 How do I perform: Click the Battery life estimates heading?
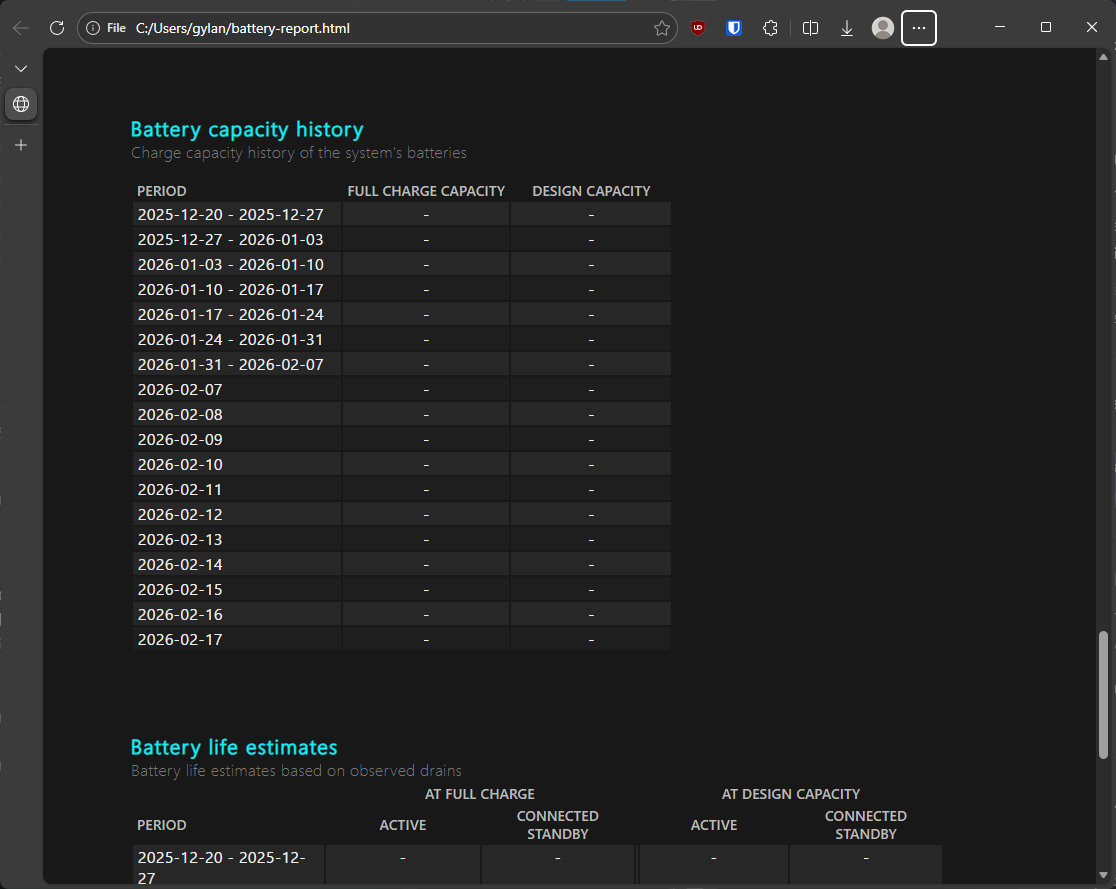[234, 747]
